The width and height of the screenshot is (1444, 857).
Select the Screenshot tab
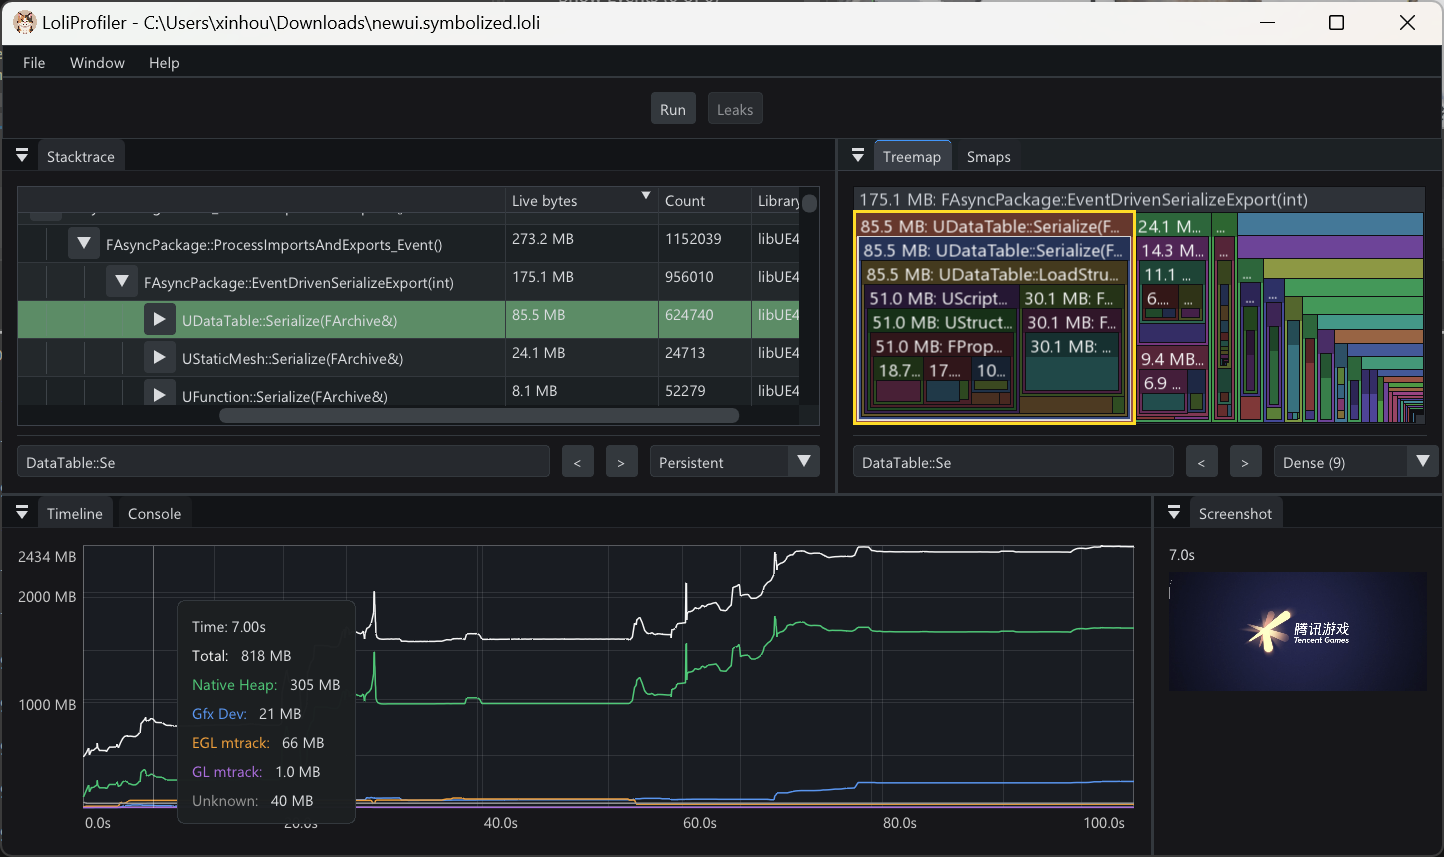(1235, 513)
